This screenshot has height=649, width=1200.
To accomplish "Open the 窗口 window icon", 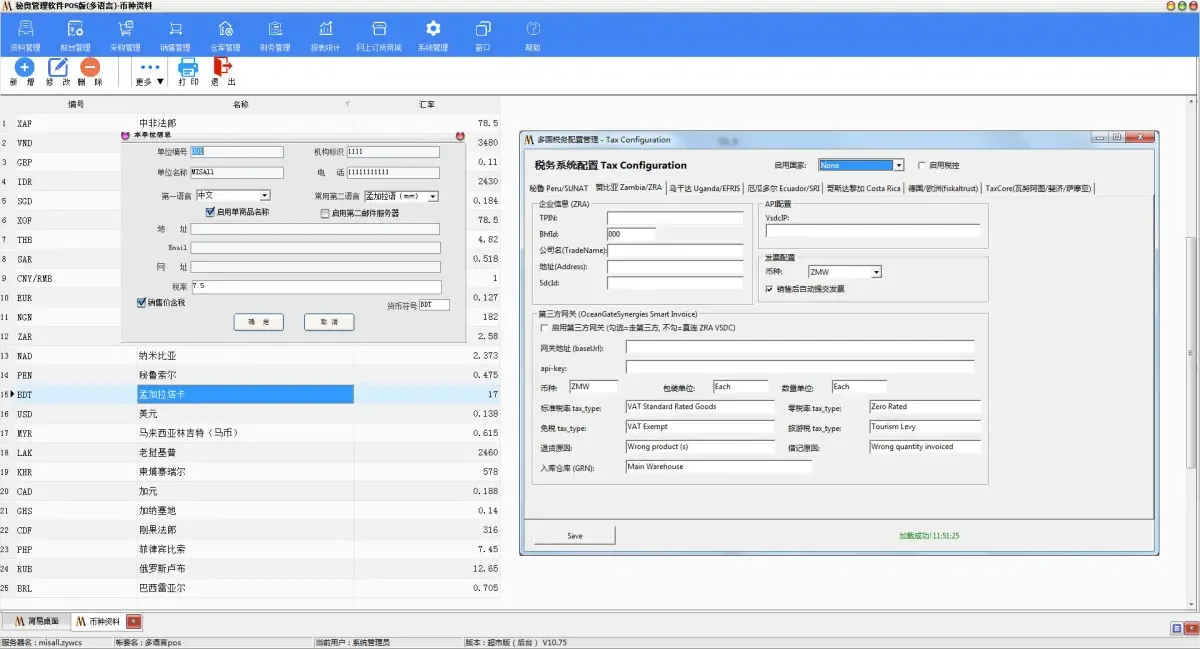I will [x=483, y=35].
